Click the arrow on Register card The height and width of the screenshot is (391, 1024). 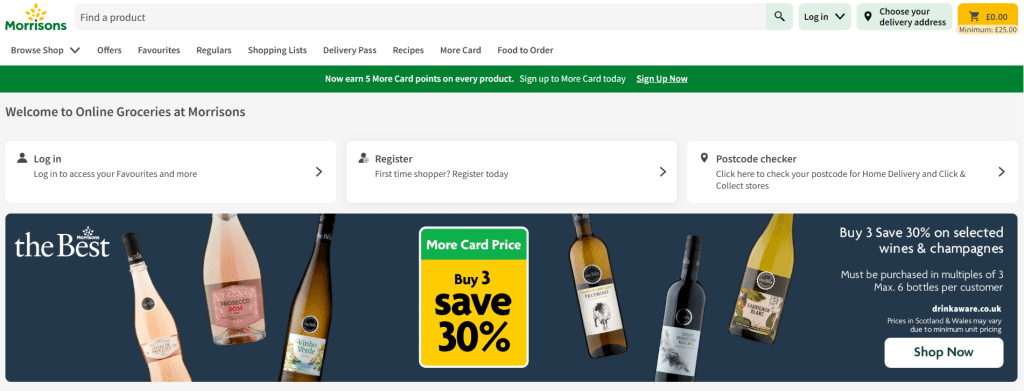pyautogui.click(x=662, y=172)
